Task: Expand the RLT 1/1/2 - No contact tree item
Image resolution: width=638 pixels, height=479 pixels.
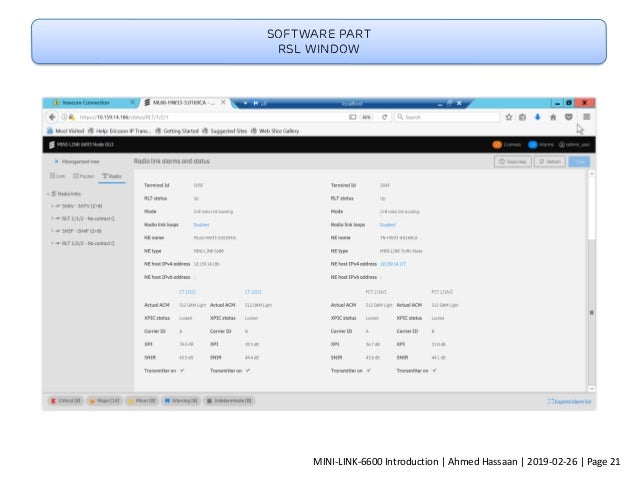Action: click(x=52, y=219)
